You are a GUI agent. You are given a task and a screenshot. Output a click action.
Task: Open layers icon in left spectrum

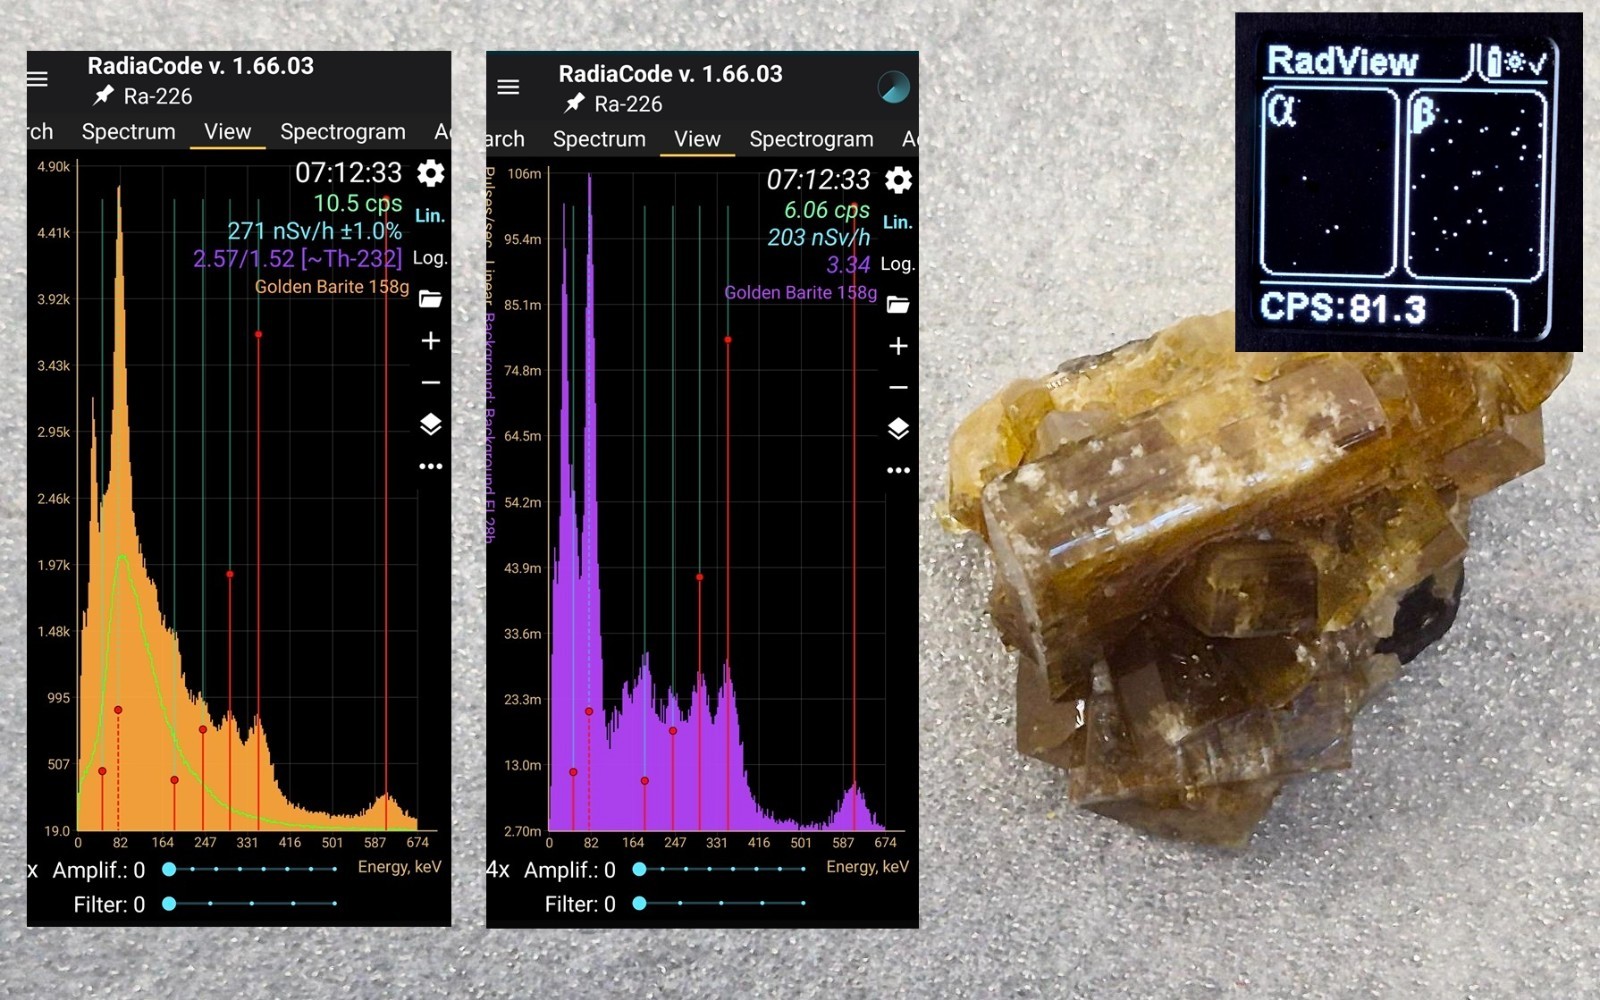(x=431, y=425)
